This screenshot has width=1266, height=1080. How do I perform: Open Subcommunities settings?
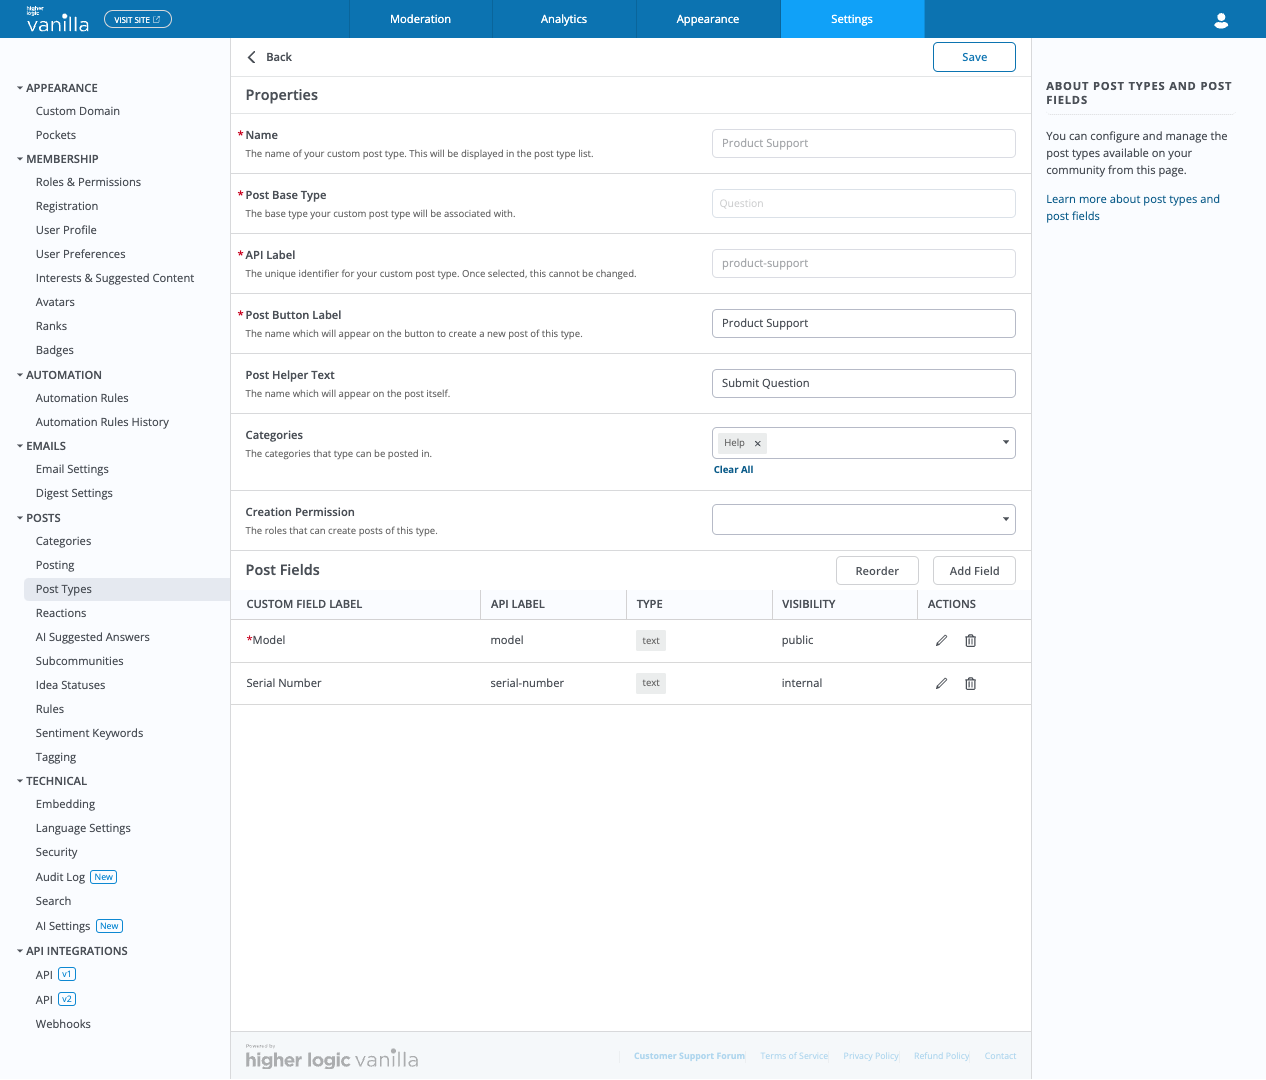79,661
